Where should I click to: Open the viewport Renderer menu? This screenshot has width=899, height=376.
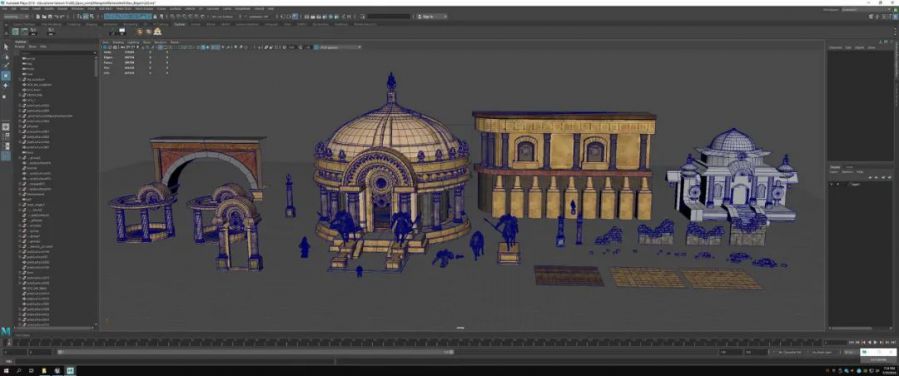(x=160, y=42)
